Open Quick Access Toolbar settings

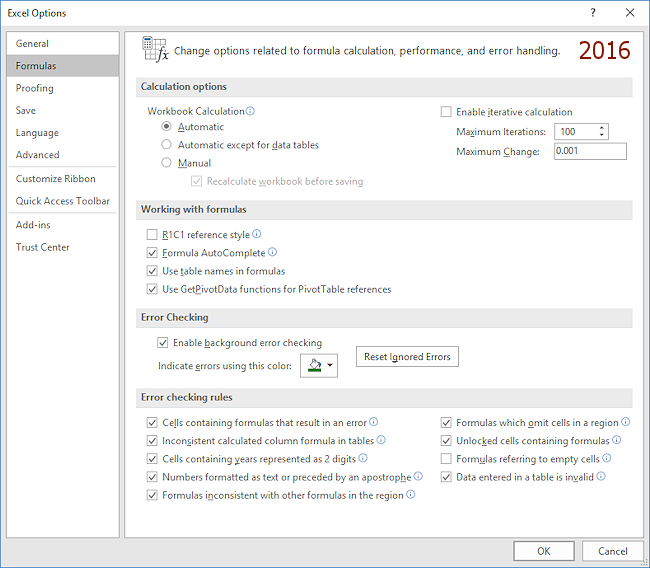63,201
